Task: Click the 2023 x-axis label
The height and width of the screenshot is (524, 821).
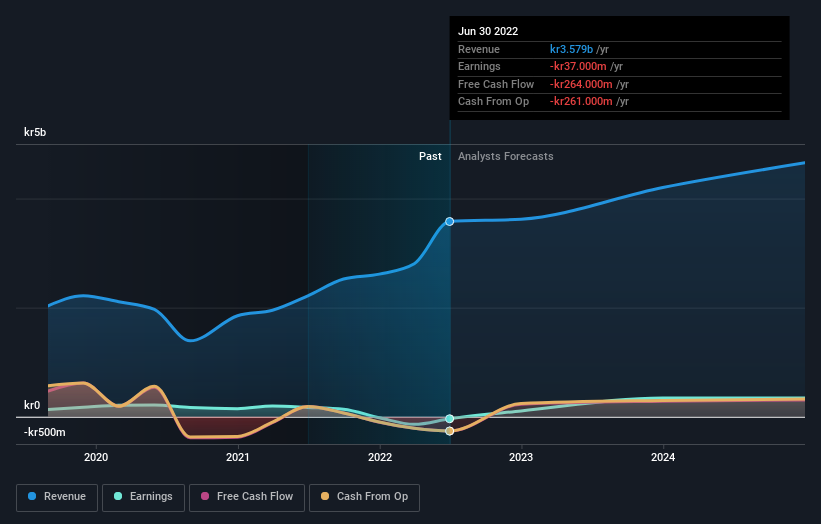Action: click(x=521, y=457)
